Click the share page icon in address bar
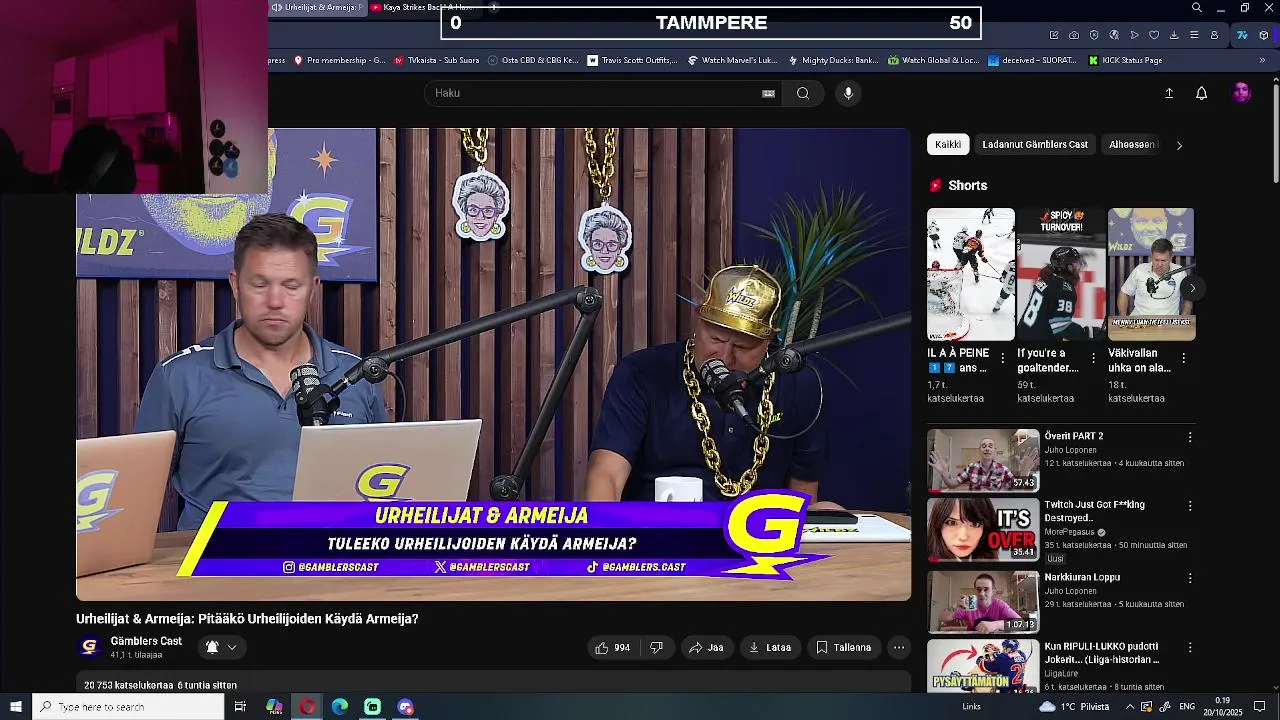The height and width of the screenshot is (720, 1280). (1053, 35)
